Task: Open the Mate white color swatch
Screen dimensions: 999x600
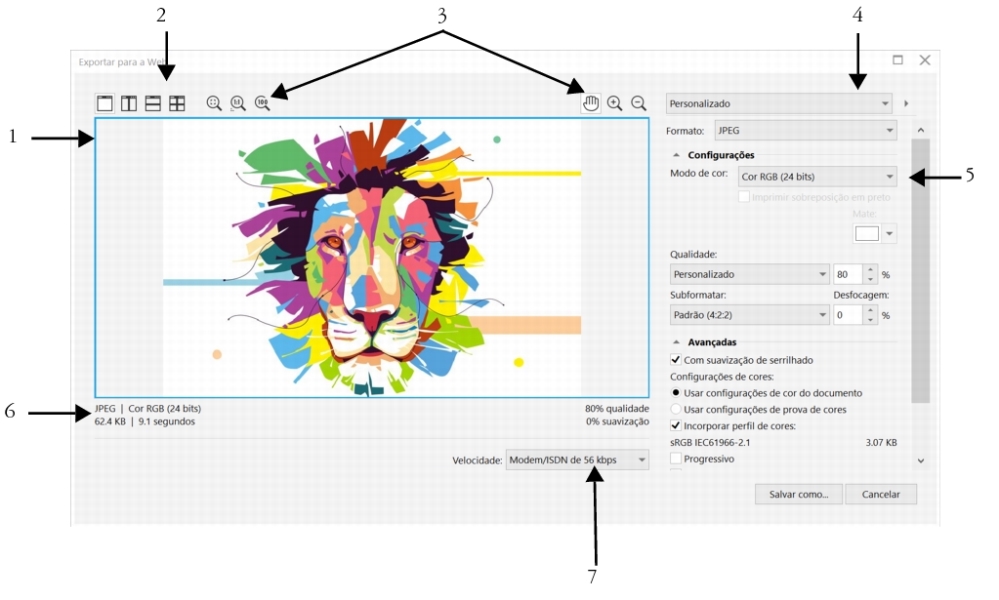Action: (866, 233)
